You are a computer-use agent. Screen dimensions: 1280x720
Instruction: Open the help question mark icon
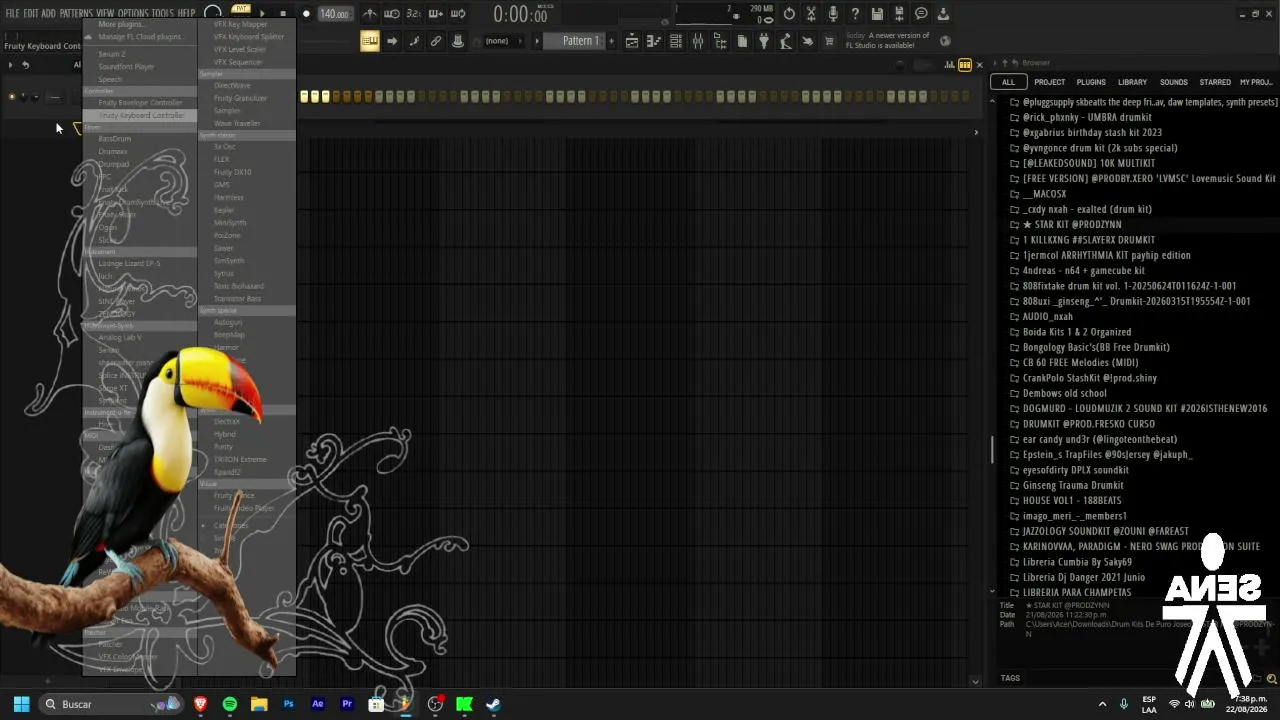click(x=855, y=14)
